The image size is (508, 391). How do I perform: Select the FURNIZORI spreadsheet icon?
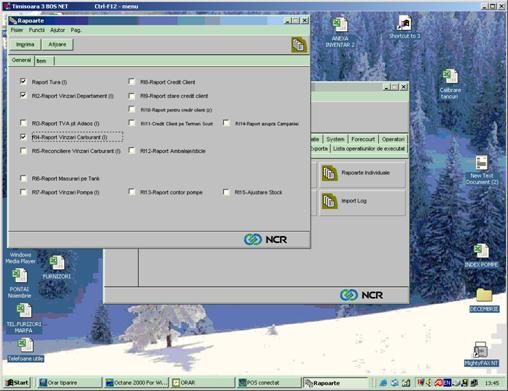click(57, 263)
